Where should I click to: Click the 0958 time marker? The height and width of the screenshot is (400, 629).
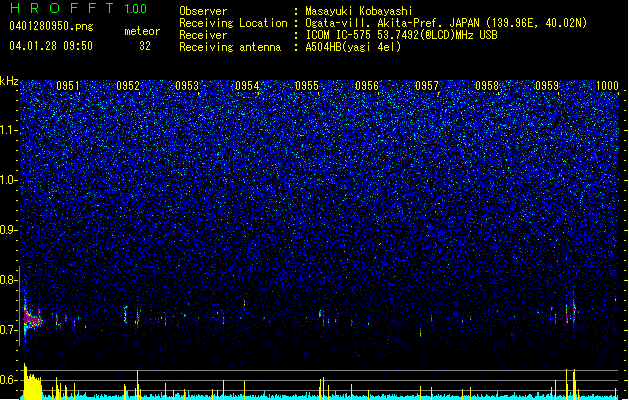click(487, 86)
